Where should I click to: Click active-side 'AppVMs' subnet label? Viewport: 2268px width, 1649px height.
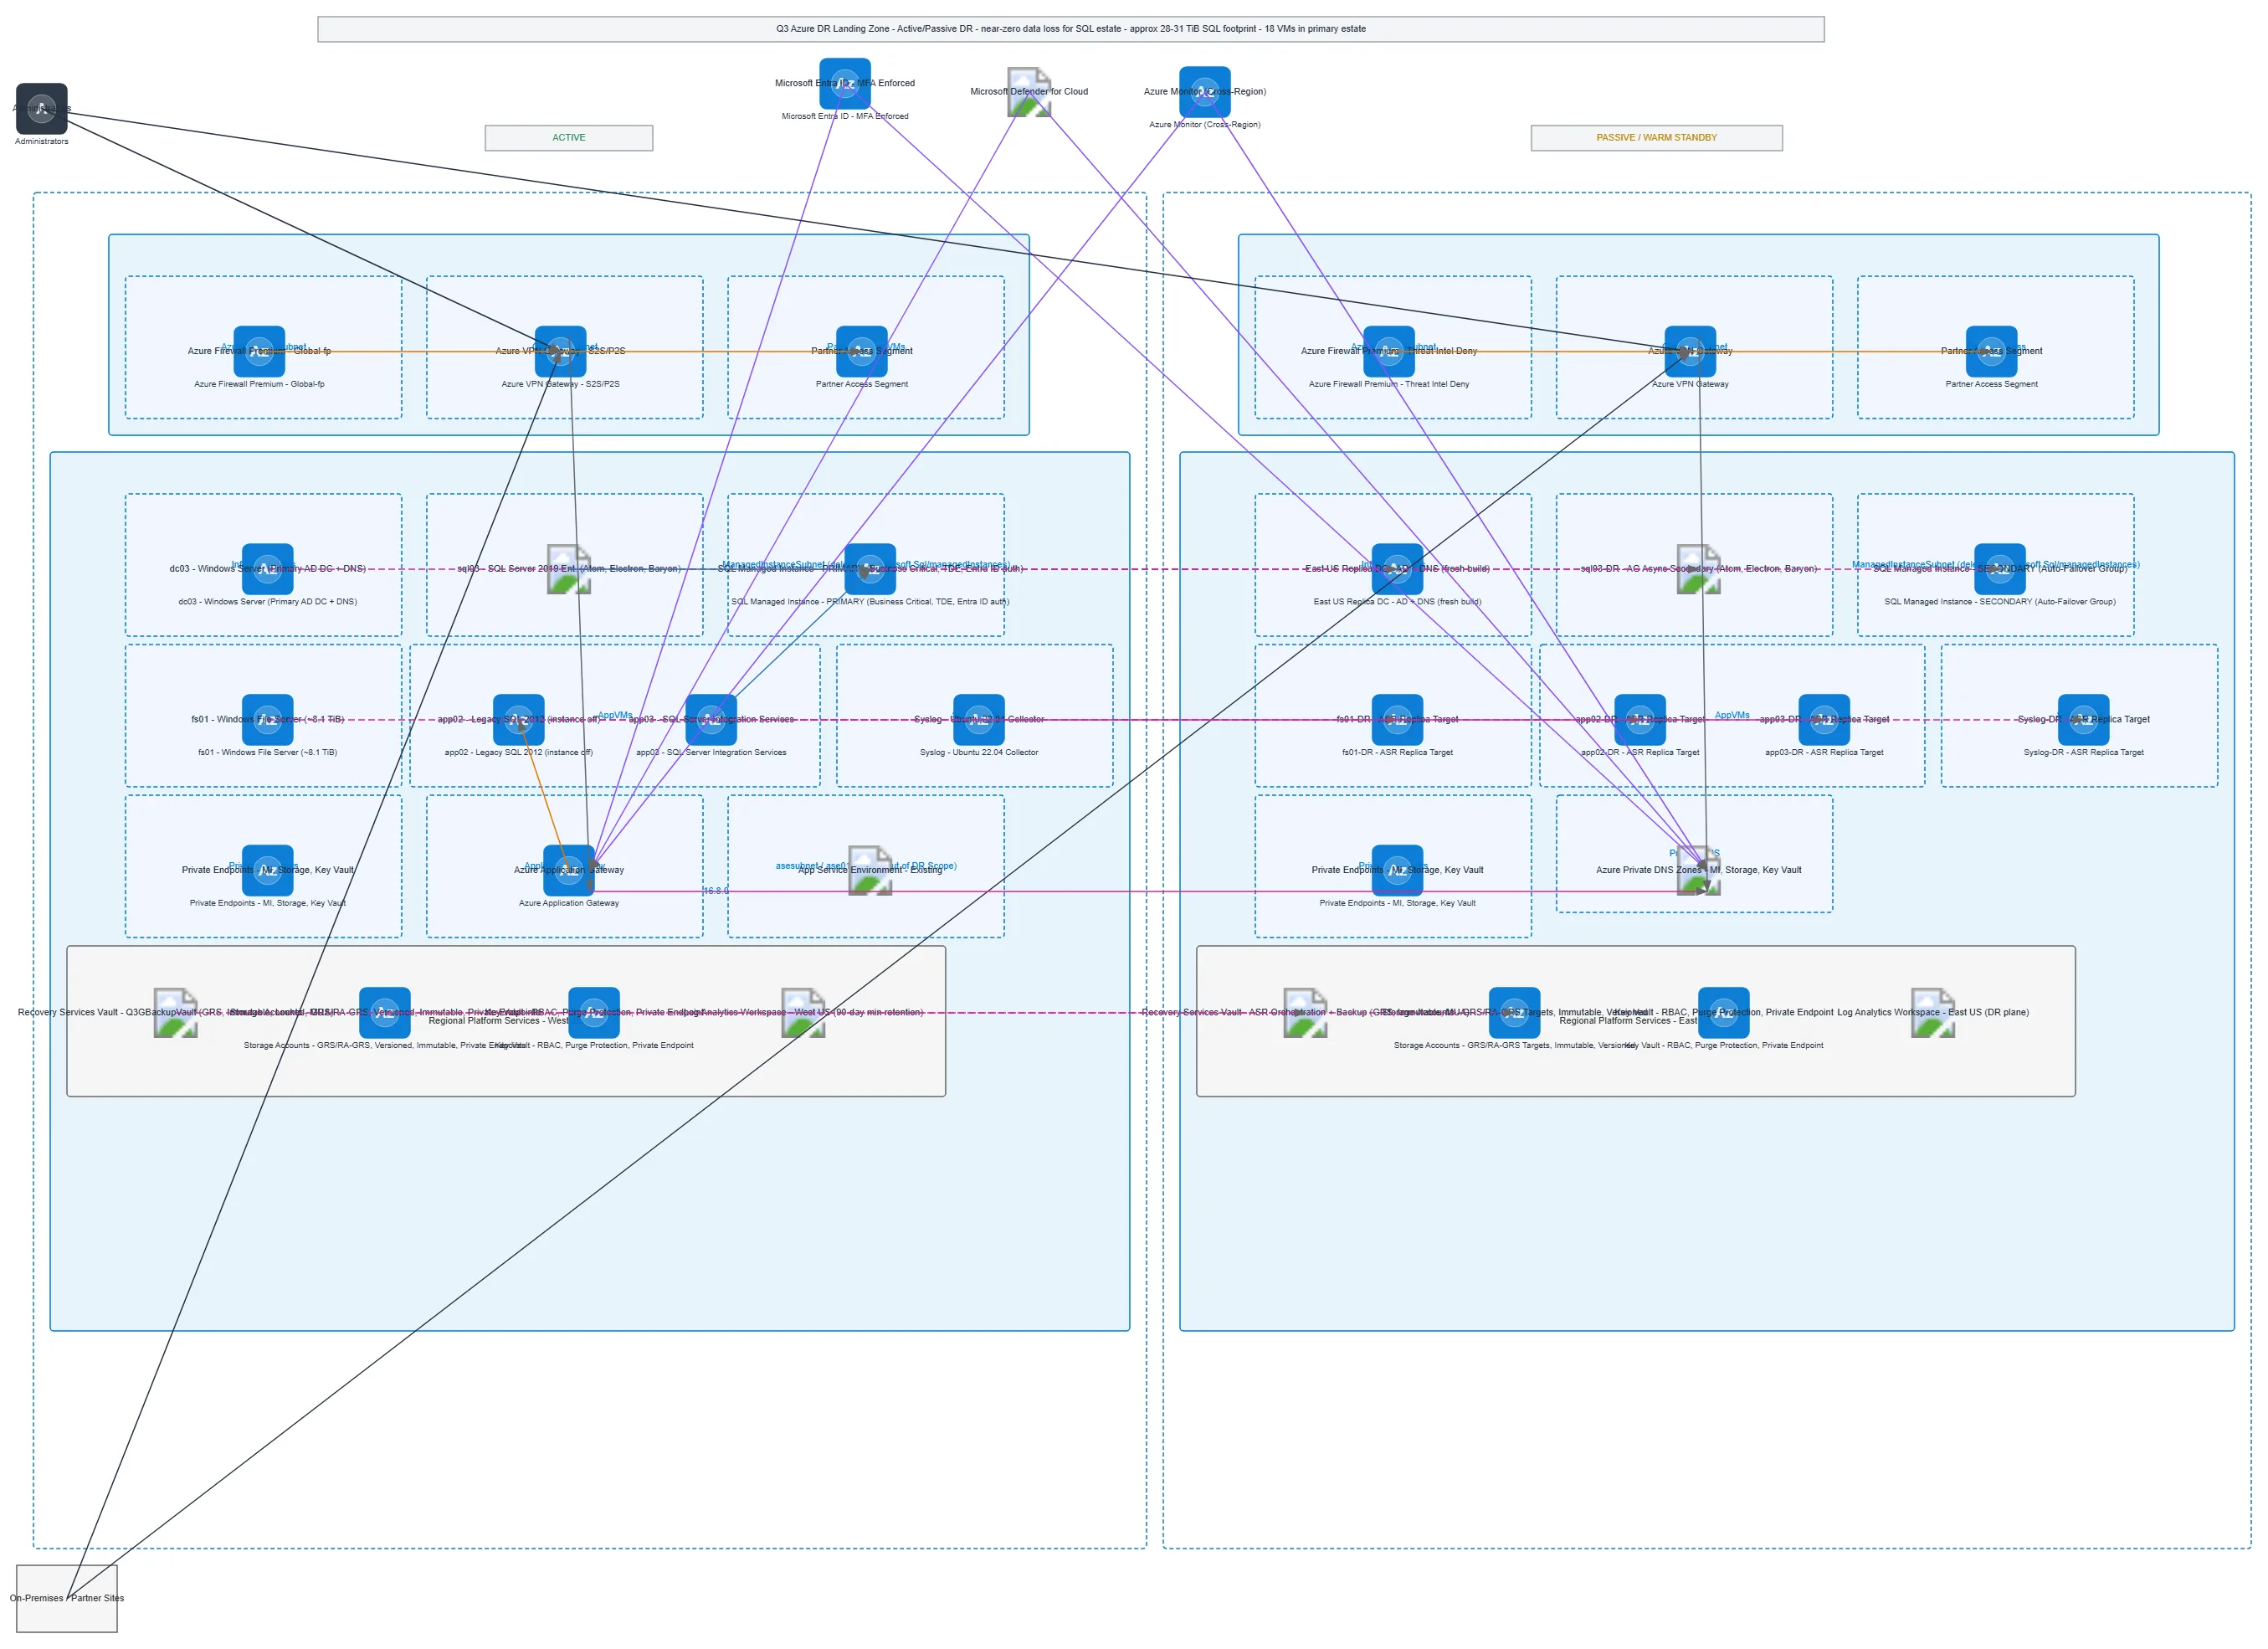[x=615, y=715]
